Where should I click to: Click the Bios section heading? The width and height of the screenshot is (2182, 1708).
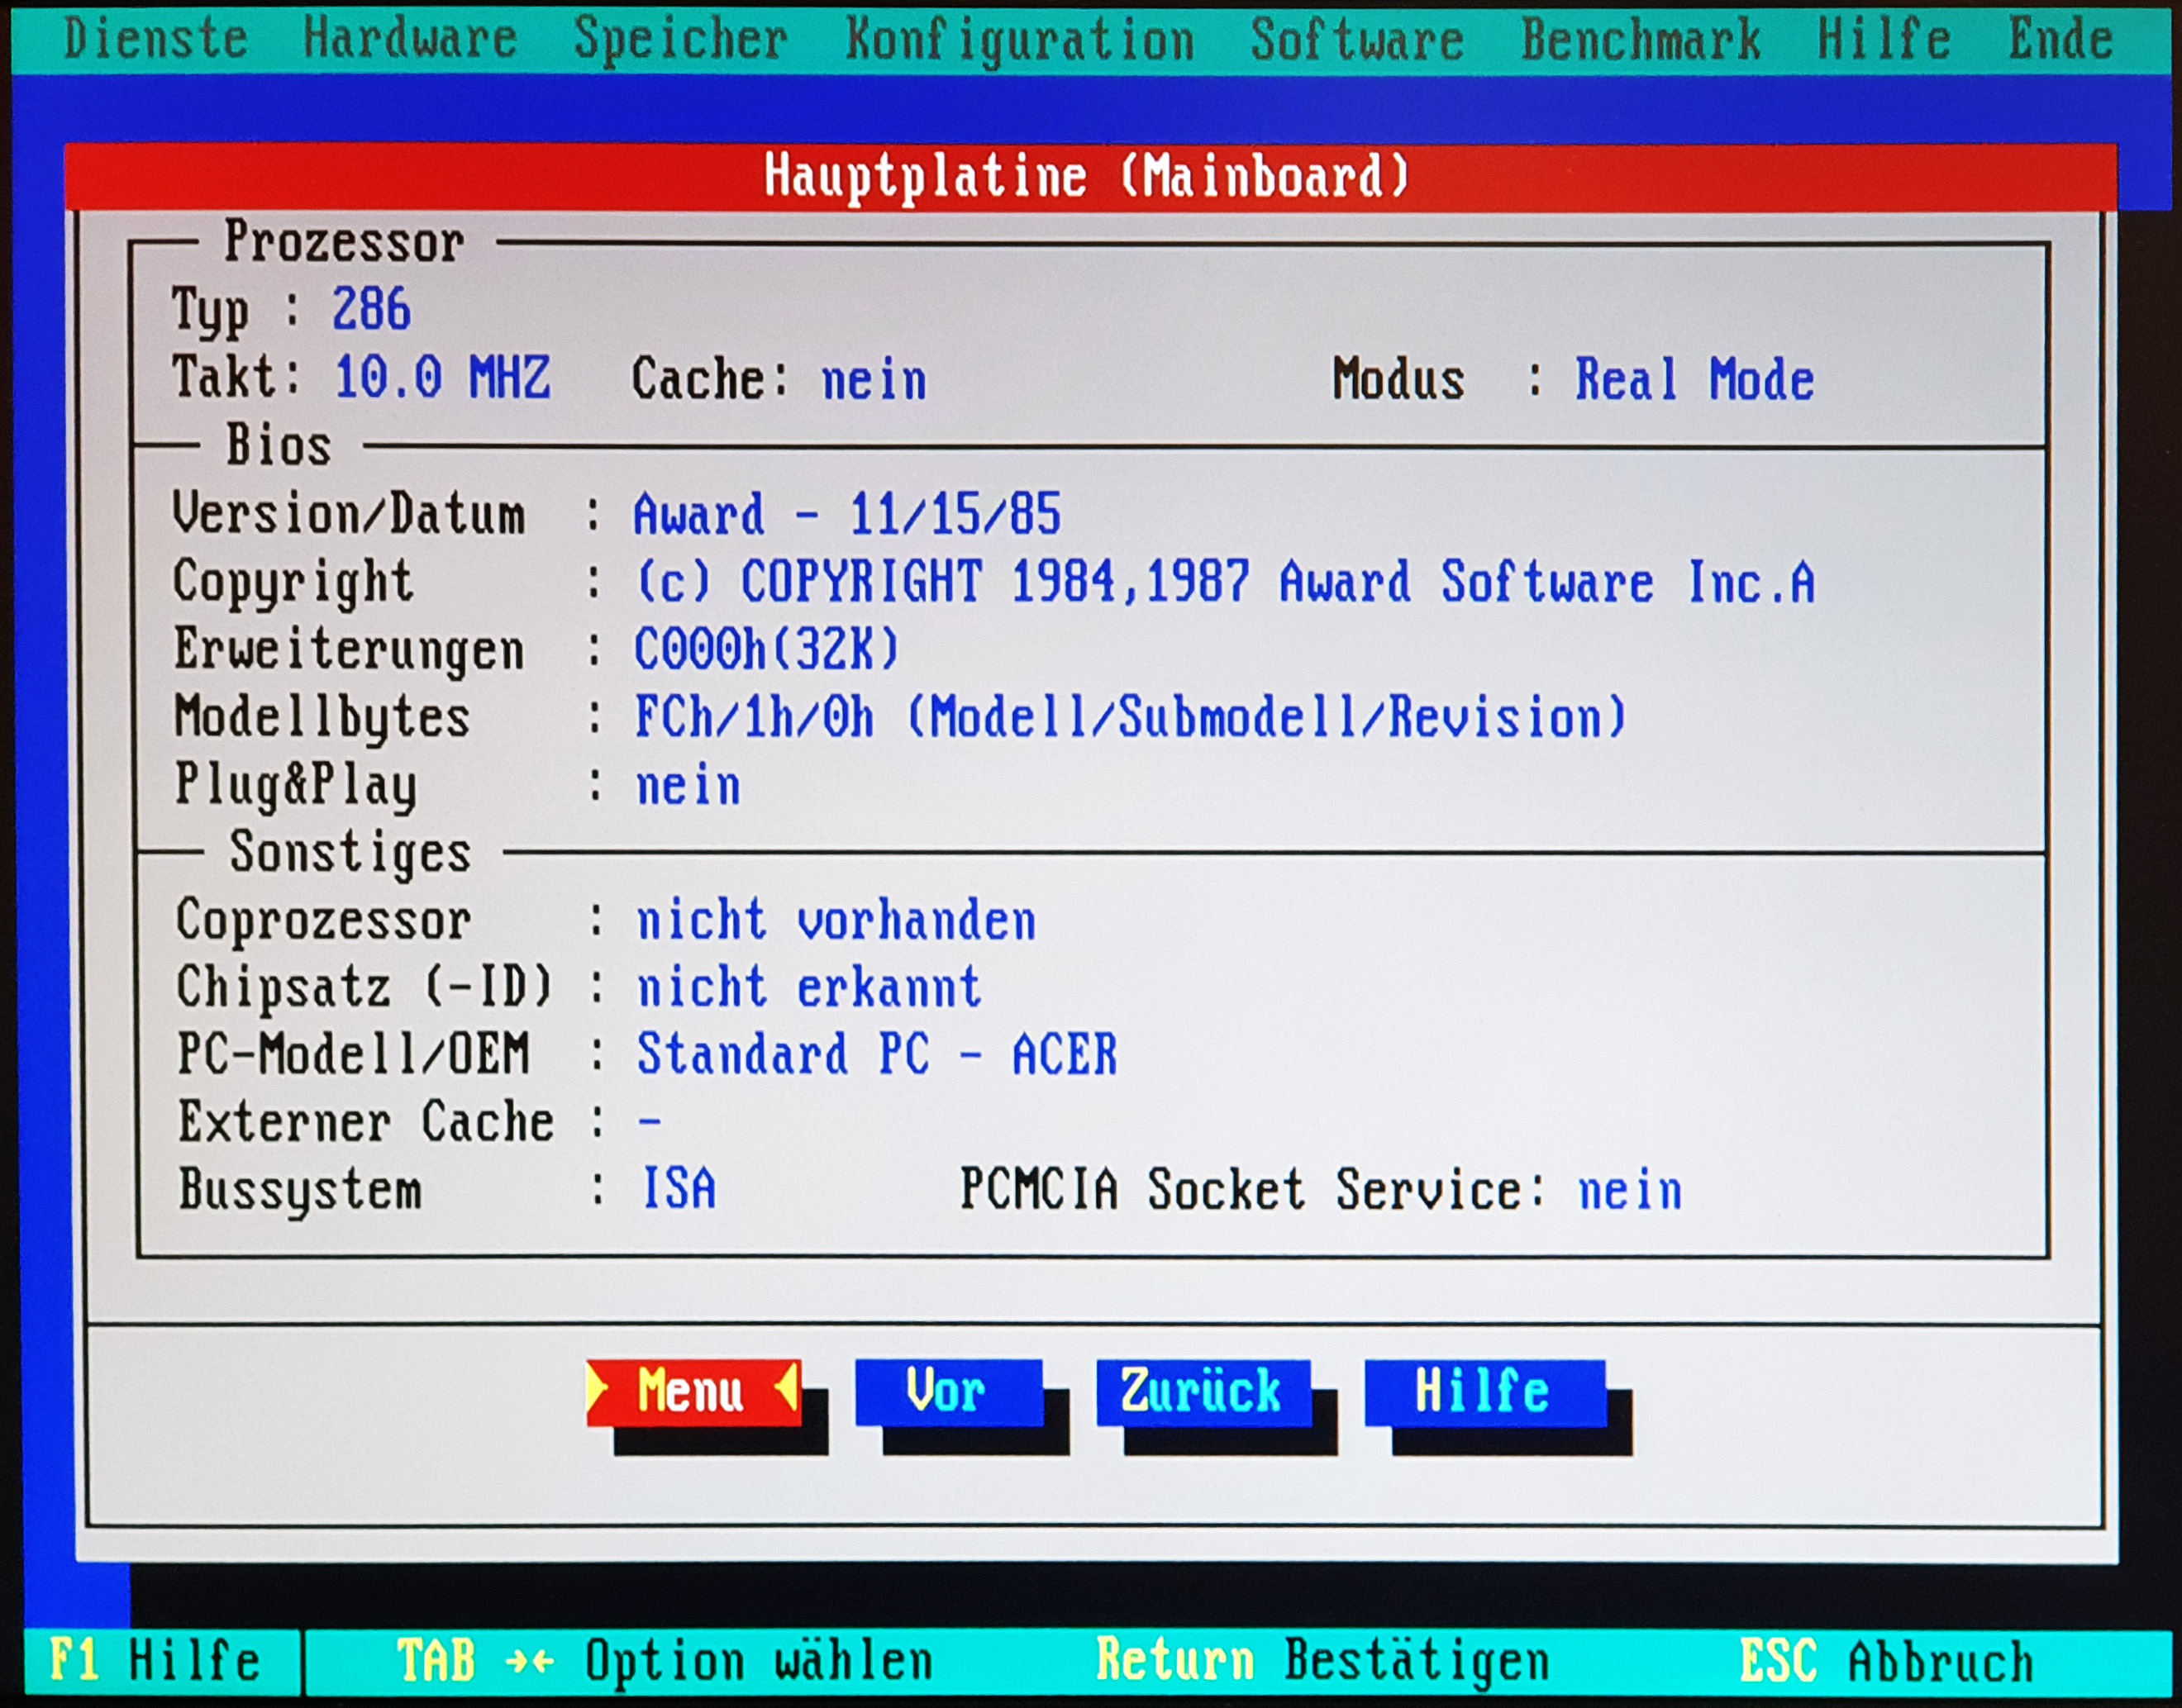(279, 445)
